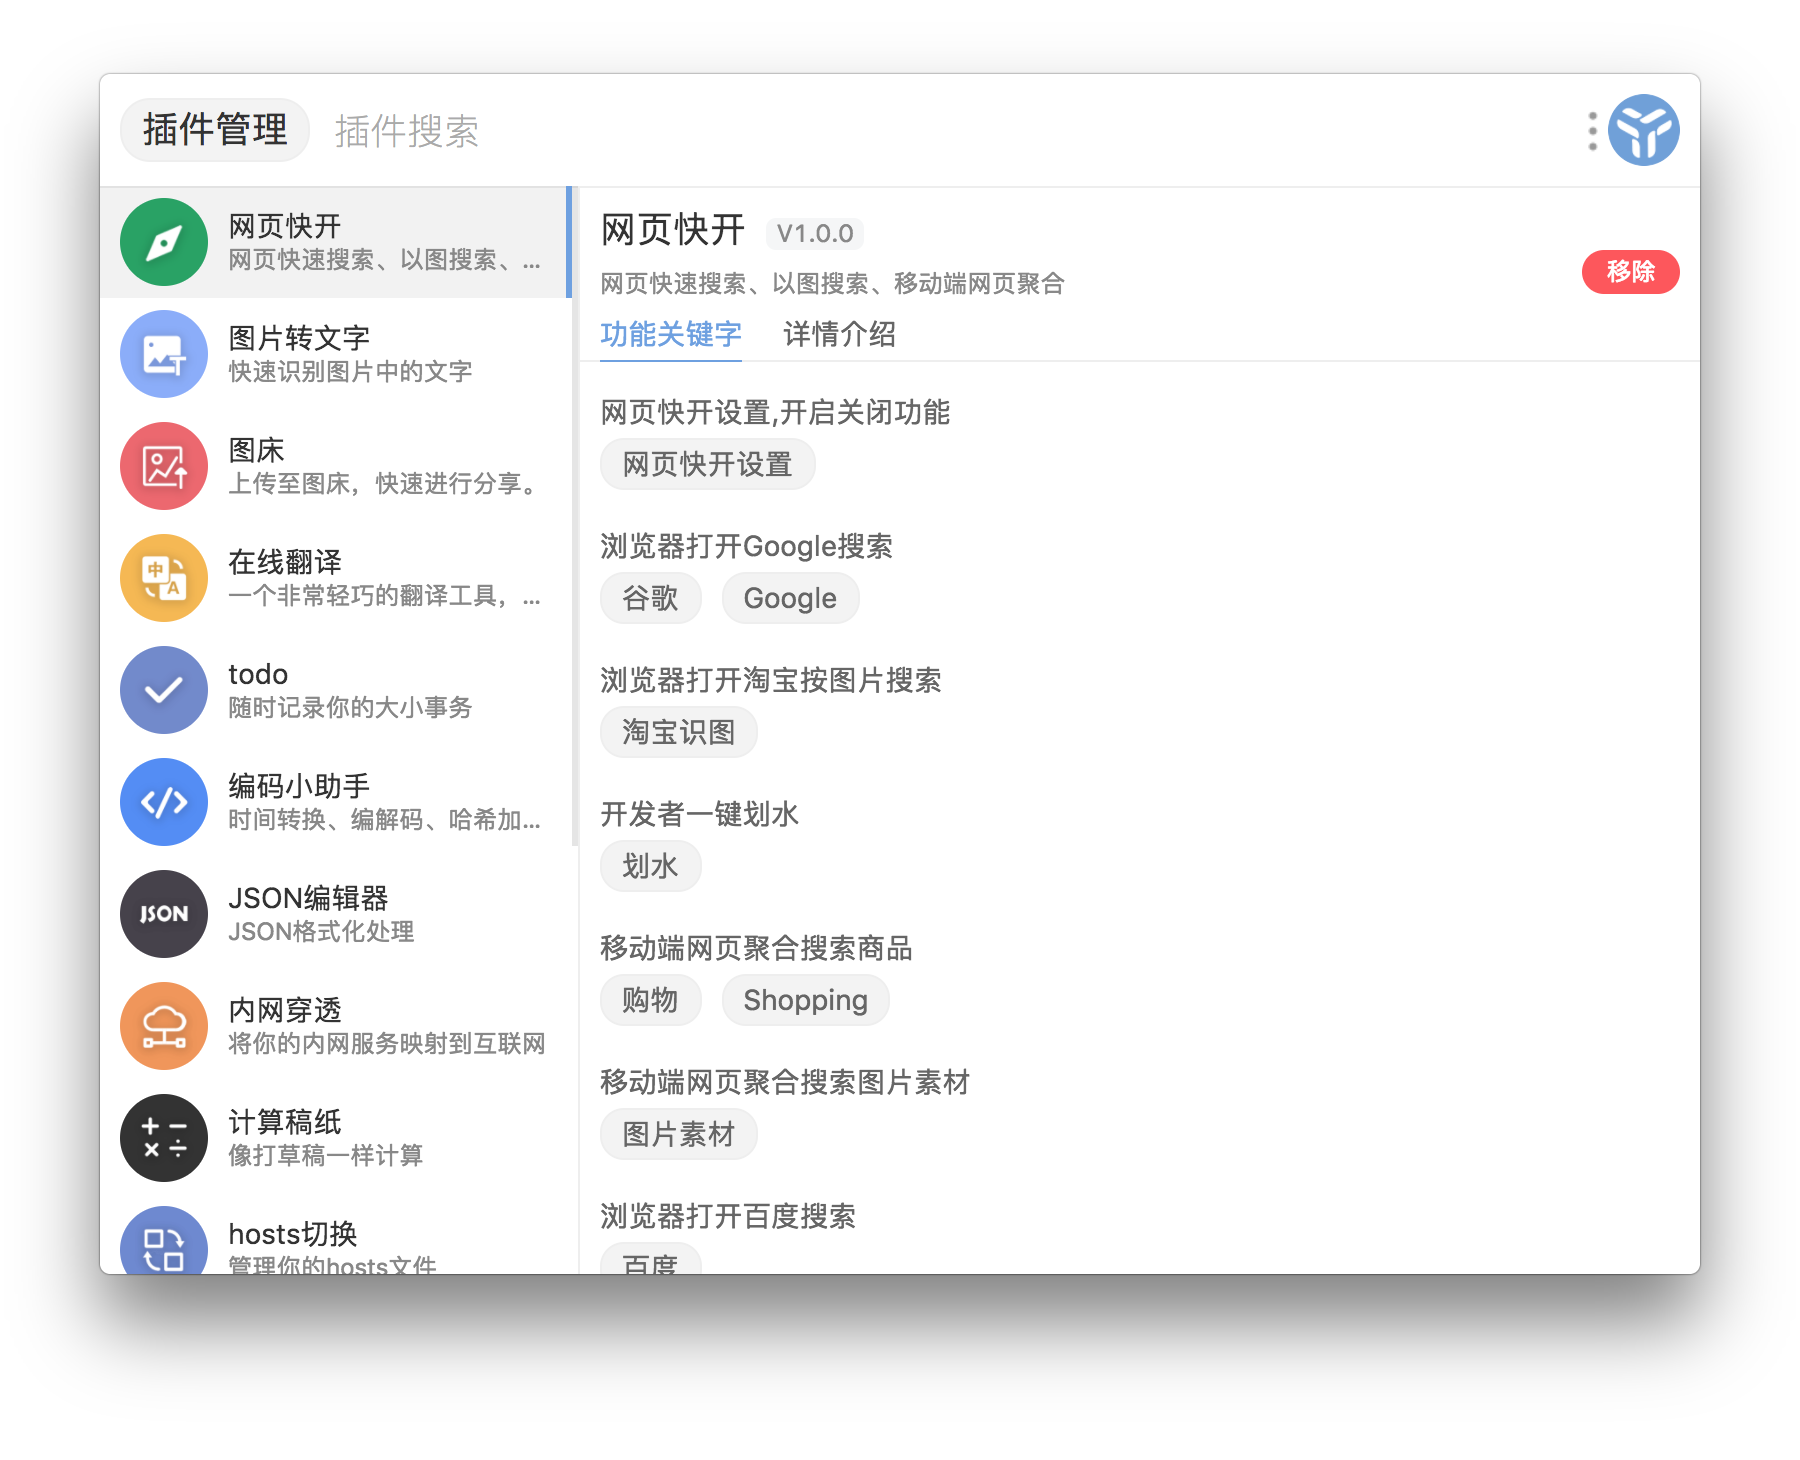This screenshot has height=1460, width=1800.
Task: Click the 网页快开设置 keyword tag
Action: [707, 465]
